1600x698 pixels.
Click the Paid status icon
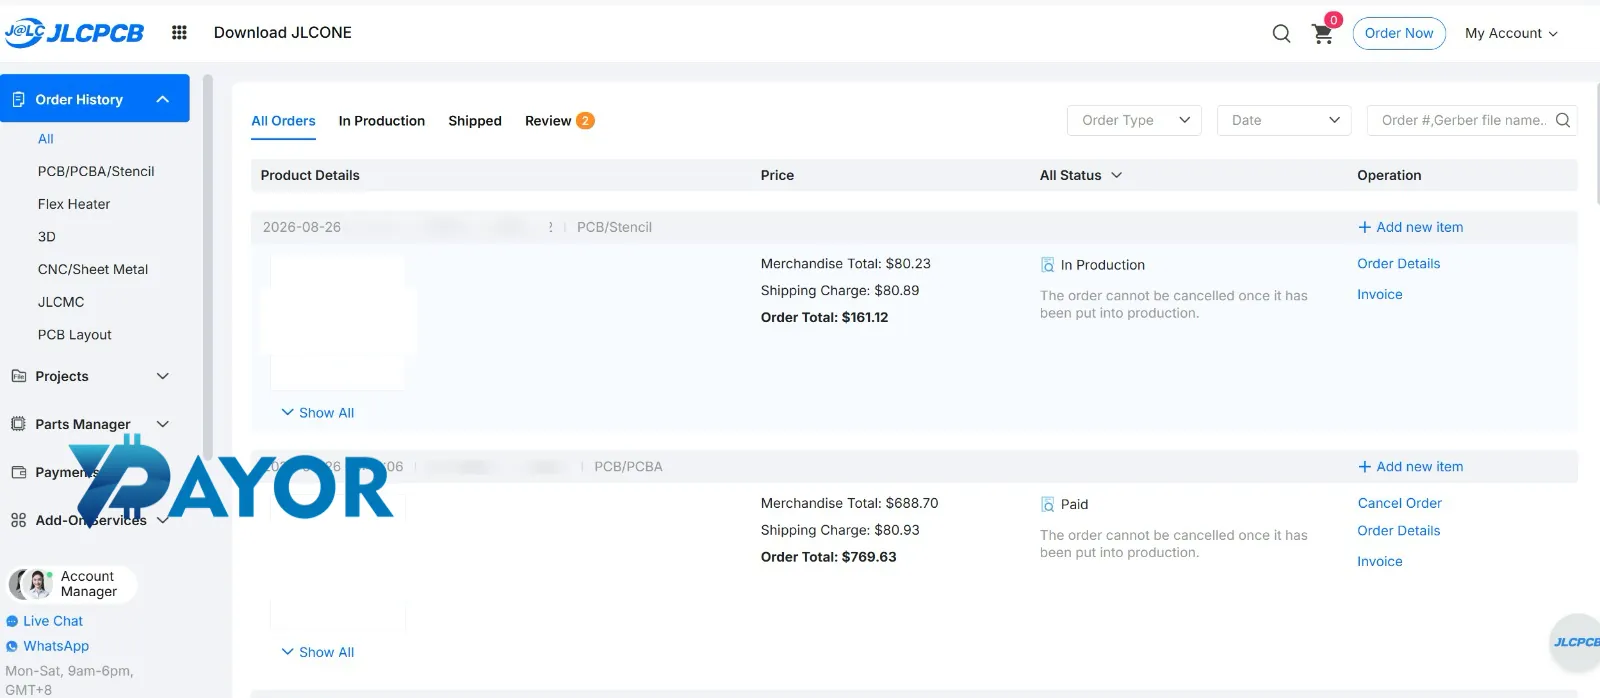(x=1047, y=504)
